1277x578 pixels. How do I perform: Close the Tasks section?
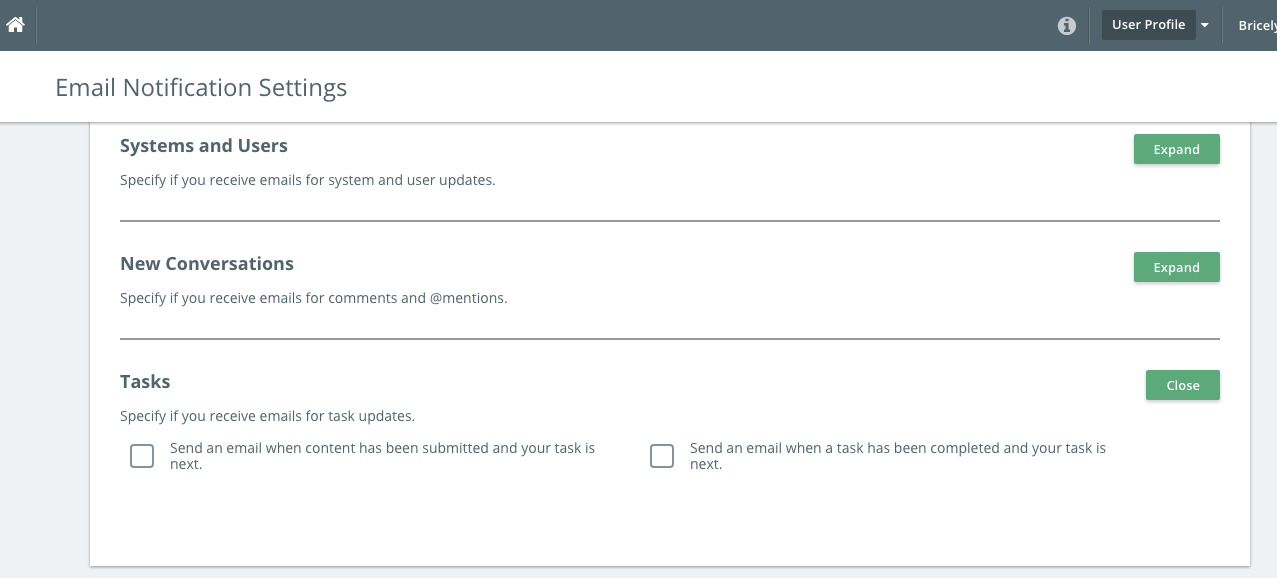[1182, 385]
